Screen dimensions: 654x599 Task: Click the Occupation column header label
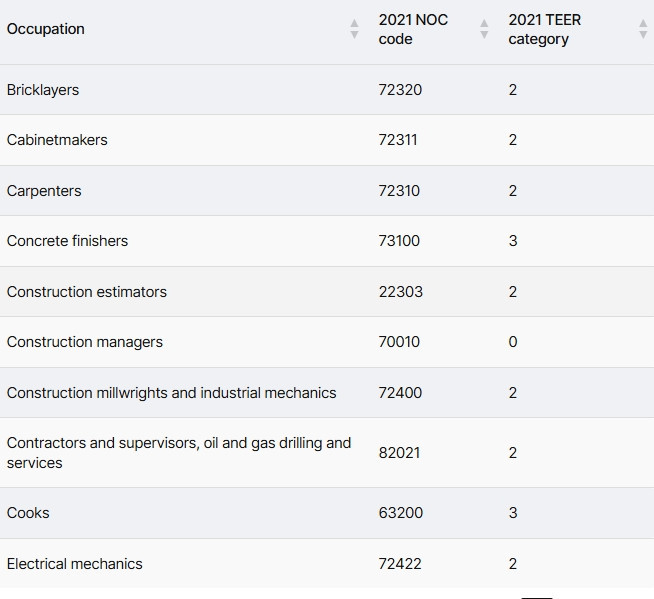pos(46,29)
